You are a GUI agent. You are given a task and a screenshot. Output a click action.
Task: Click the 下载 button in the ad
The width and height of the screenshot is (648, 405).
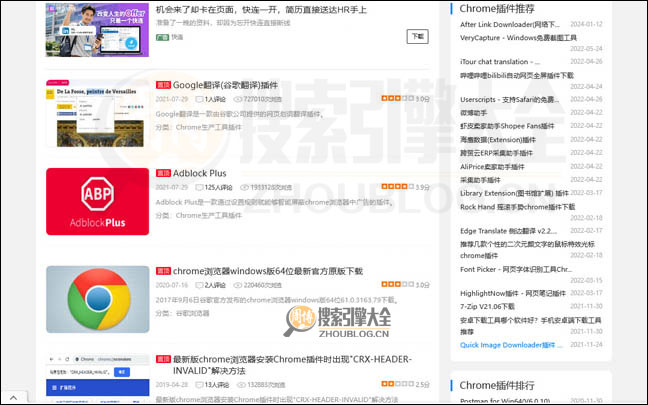coord(417,36)
